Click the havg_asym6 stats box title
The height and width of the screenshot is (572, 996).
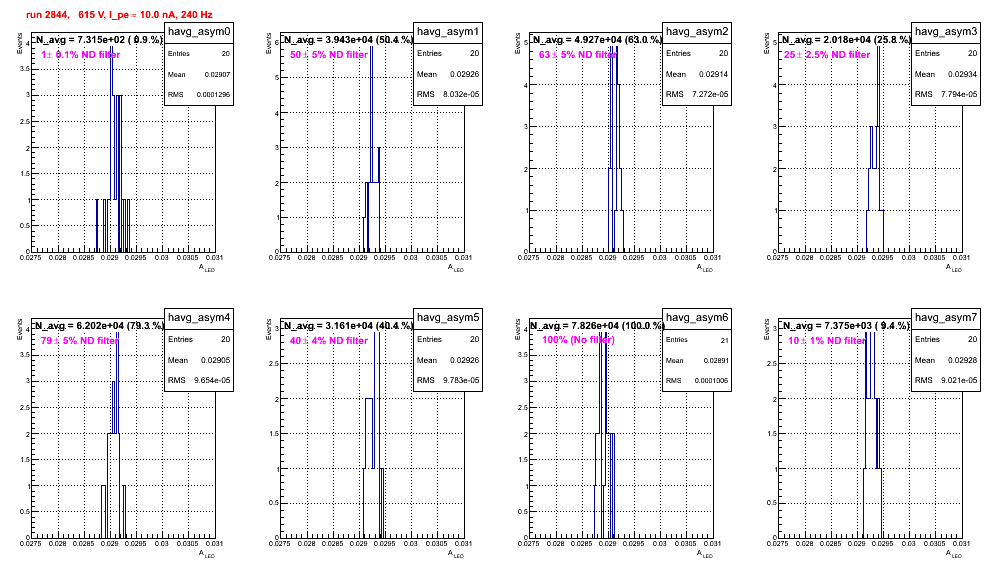(x=697, y=318)
